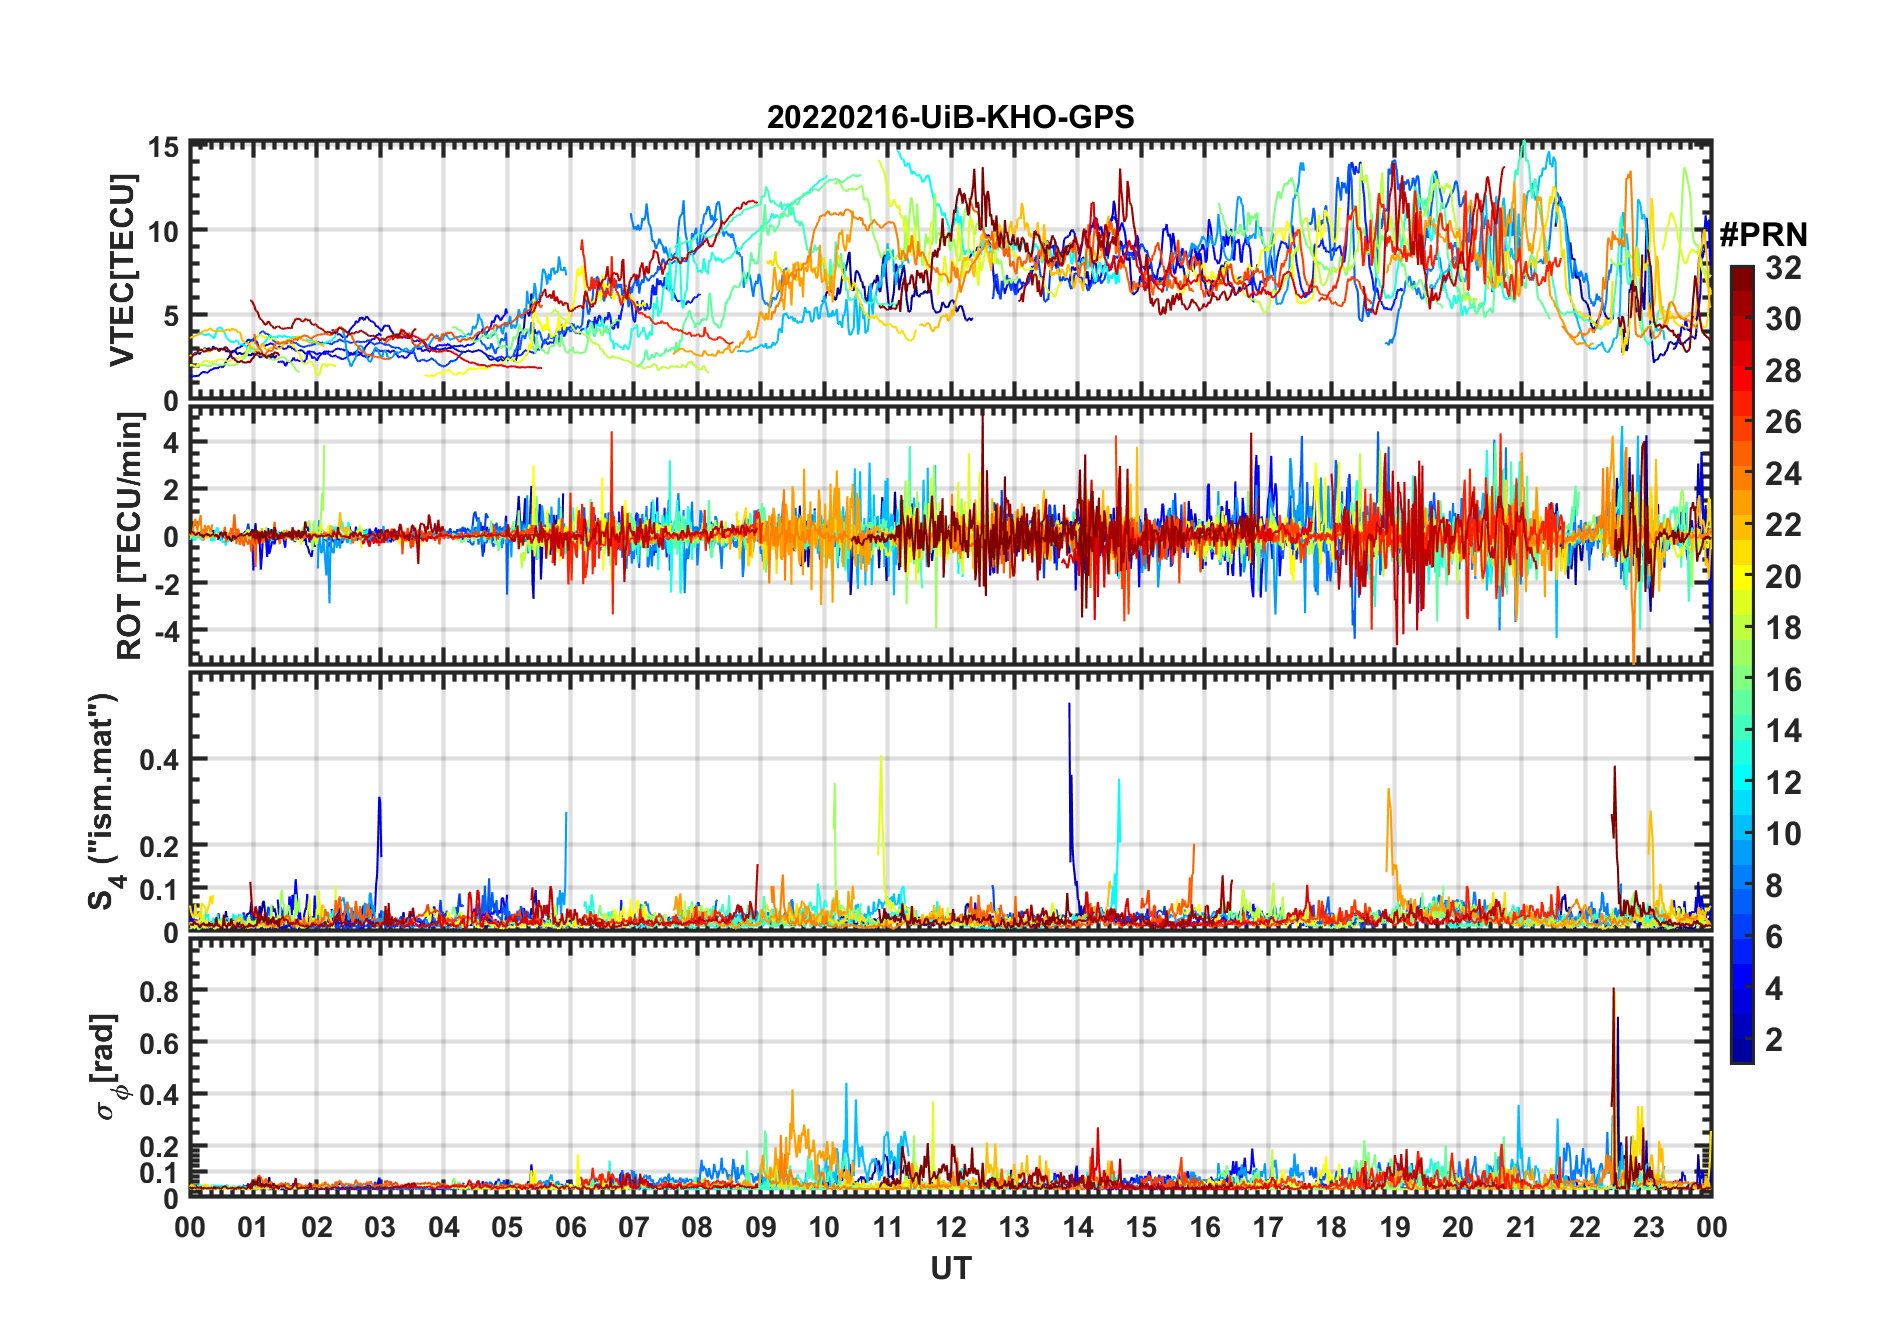This screenshot has height=1330, width=1902.
Task: Click x-axis hour label 09
Action: pyautogui.click(x=761, y=1227)
